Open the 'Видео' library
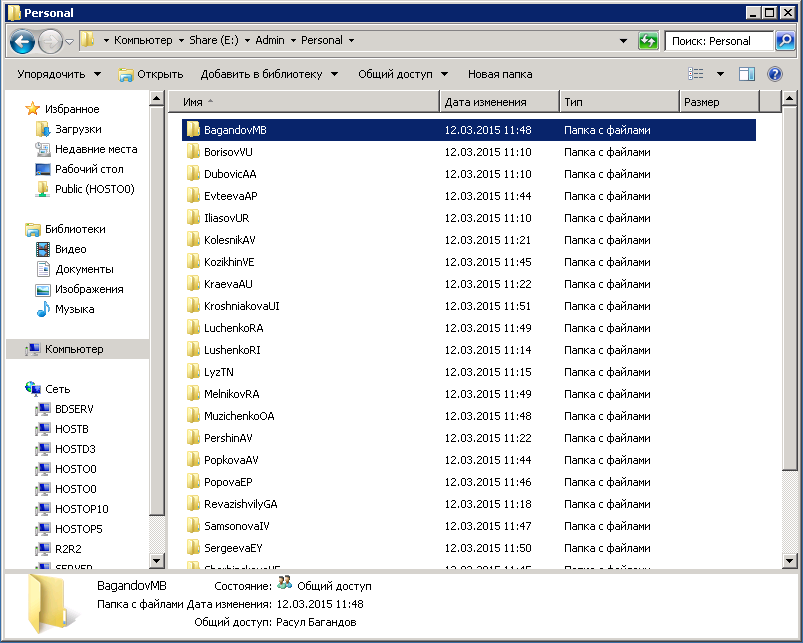Image resolution: width=803 pixels, height=643 pixels. 71,249
